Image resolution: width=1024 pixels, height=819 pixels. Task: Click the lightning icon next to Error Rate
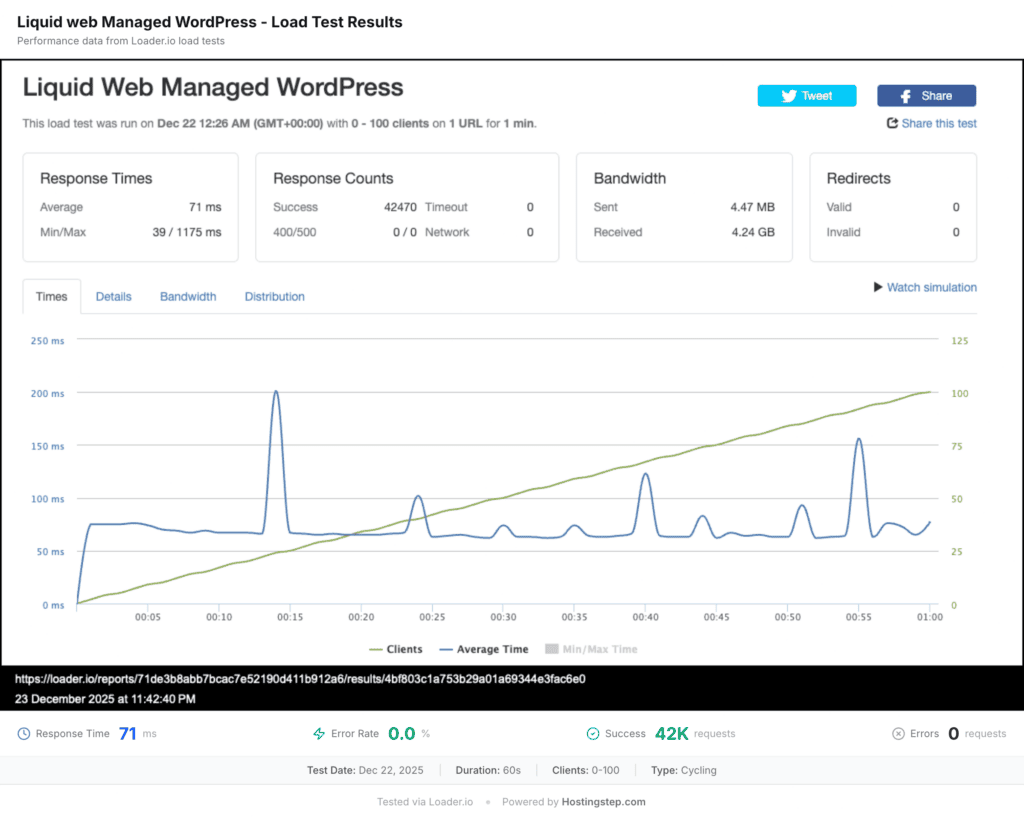click(319, 734)
